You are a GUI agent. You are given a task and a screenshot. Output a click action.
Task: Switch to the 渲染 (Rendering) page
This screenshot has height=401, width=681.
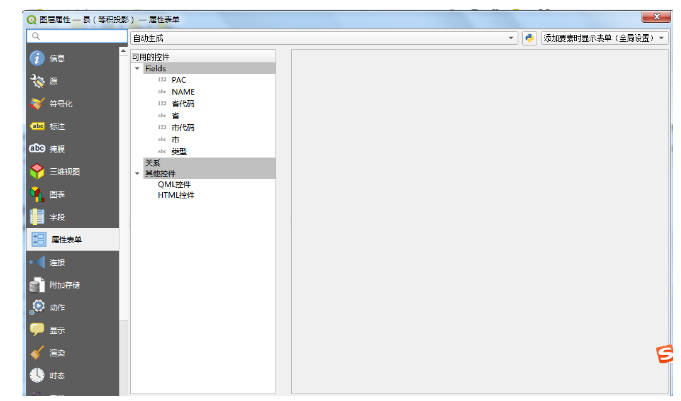[73, 353]
